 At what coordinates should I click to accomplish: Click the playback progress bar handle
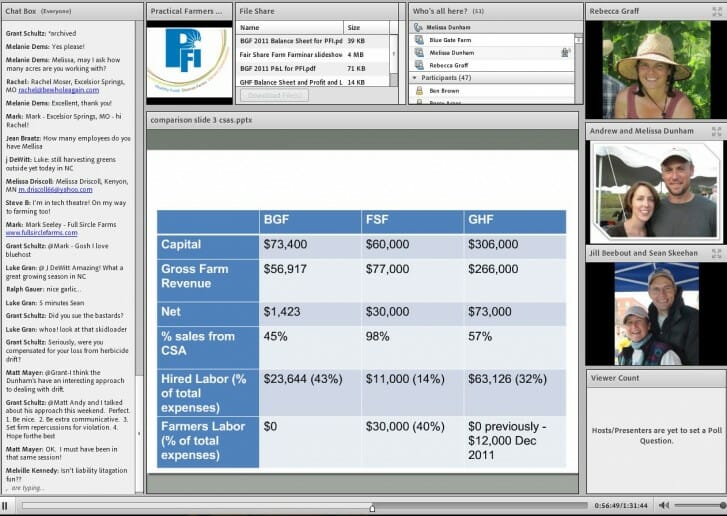(373, 507)
